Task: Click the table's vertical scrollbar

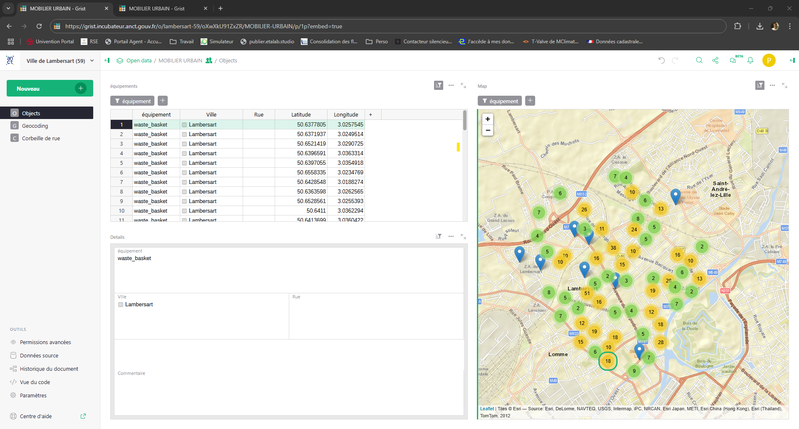Action: click(464, 120)
